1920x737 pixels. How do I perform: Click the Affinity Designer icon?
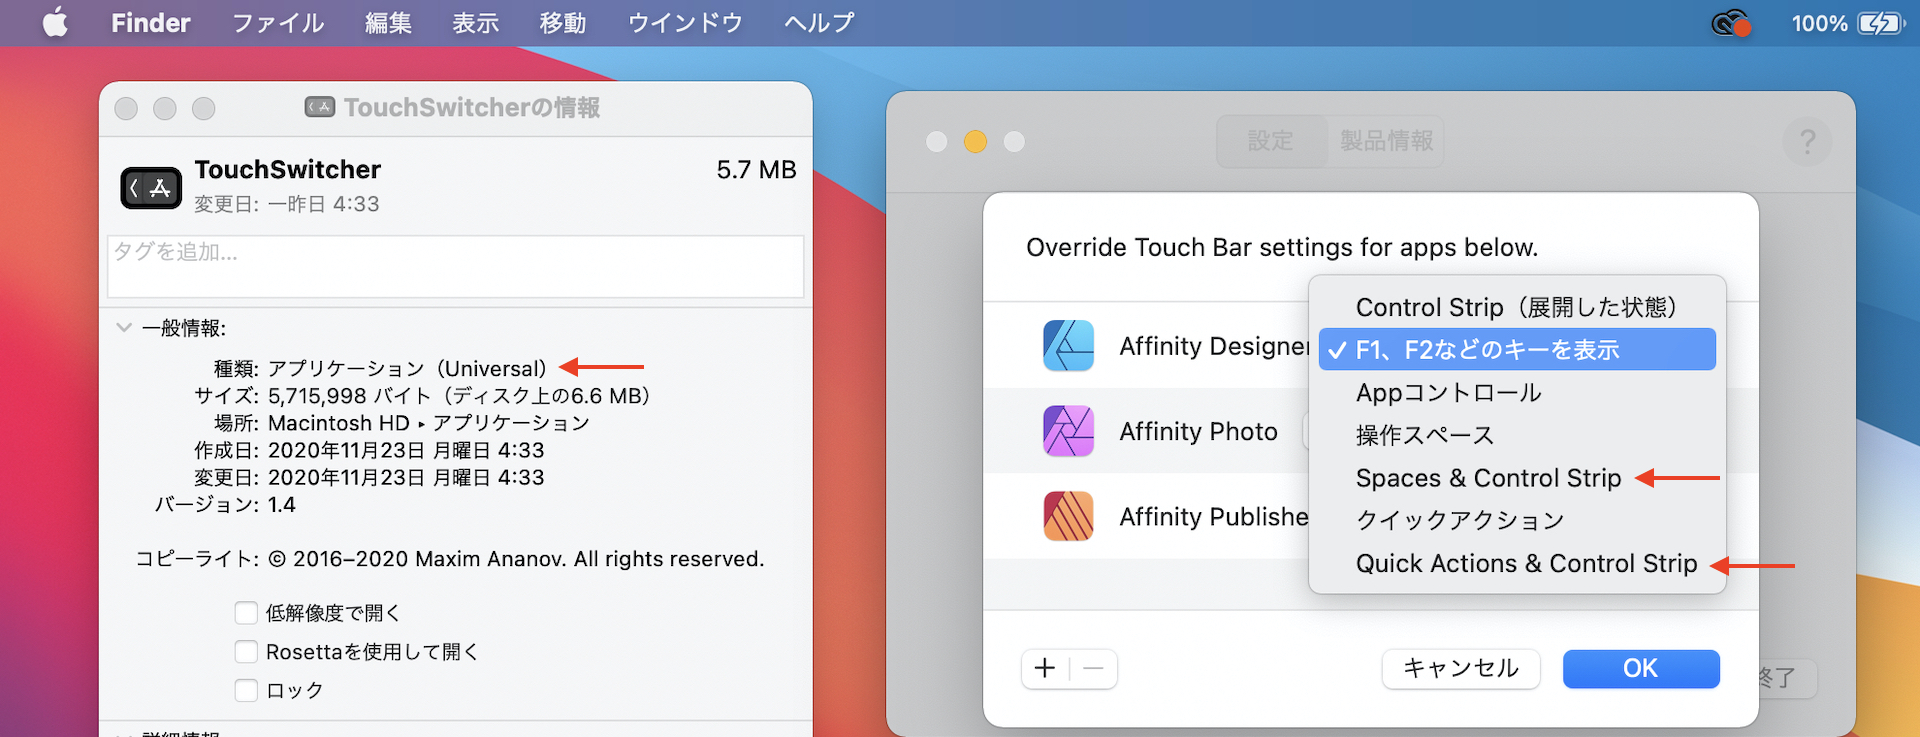pos(1068,346)
